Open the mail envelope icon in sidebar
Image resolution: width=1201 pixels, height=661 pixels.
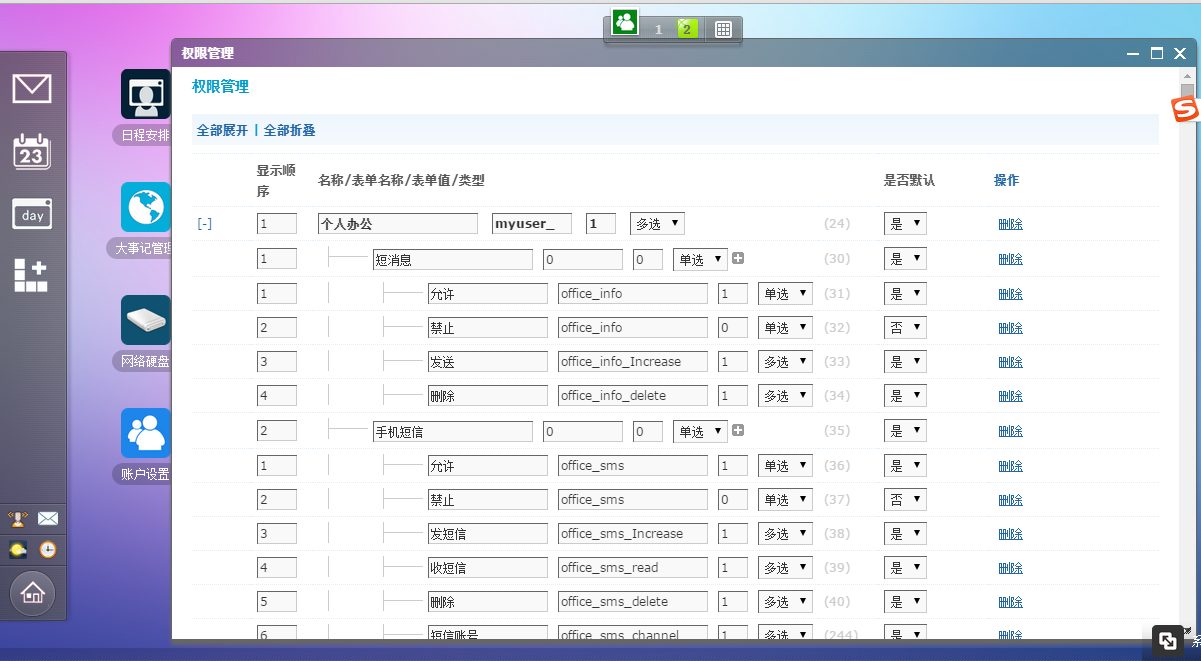tap(32, 89)
